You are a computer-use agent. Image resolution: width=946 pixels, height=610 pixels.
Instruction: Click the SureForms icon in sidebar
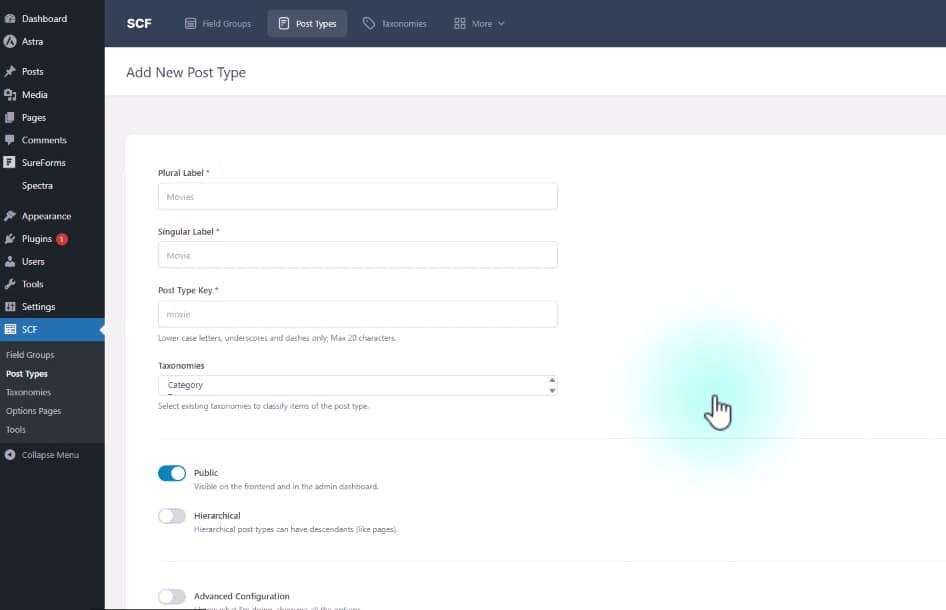tap(10, 163)
